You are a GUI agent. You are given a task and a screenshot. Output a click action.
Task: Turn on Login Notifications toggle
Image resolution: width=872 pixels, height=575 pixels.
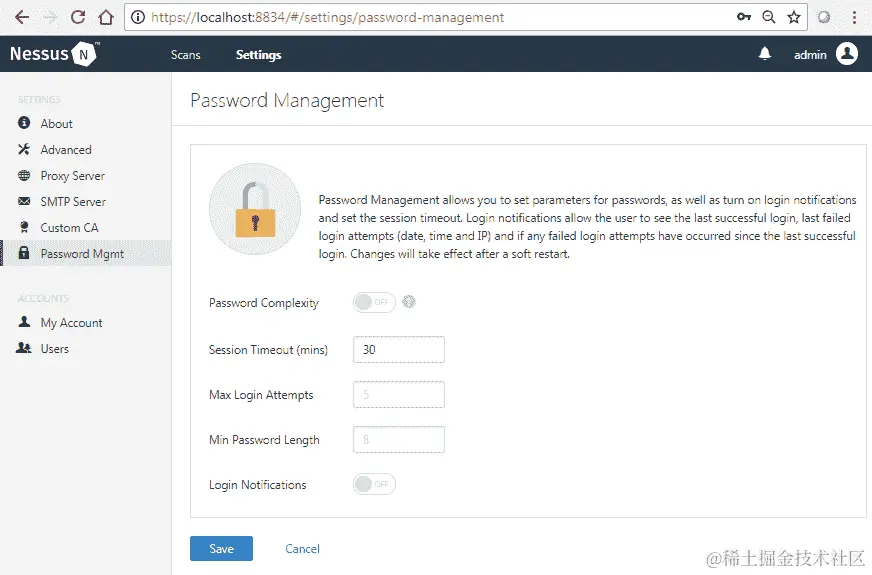point(374,484)
